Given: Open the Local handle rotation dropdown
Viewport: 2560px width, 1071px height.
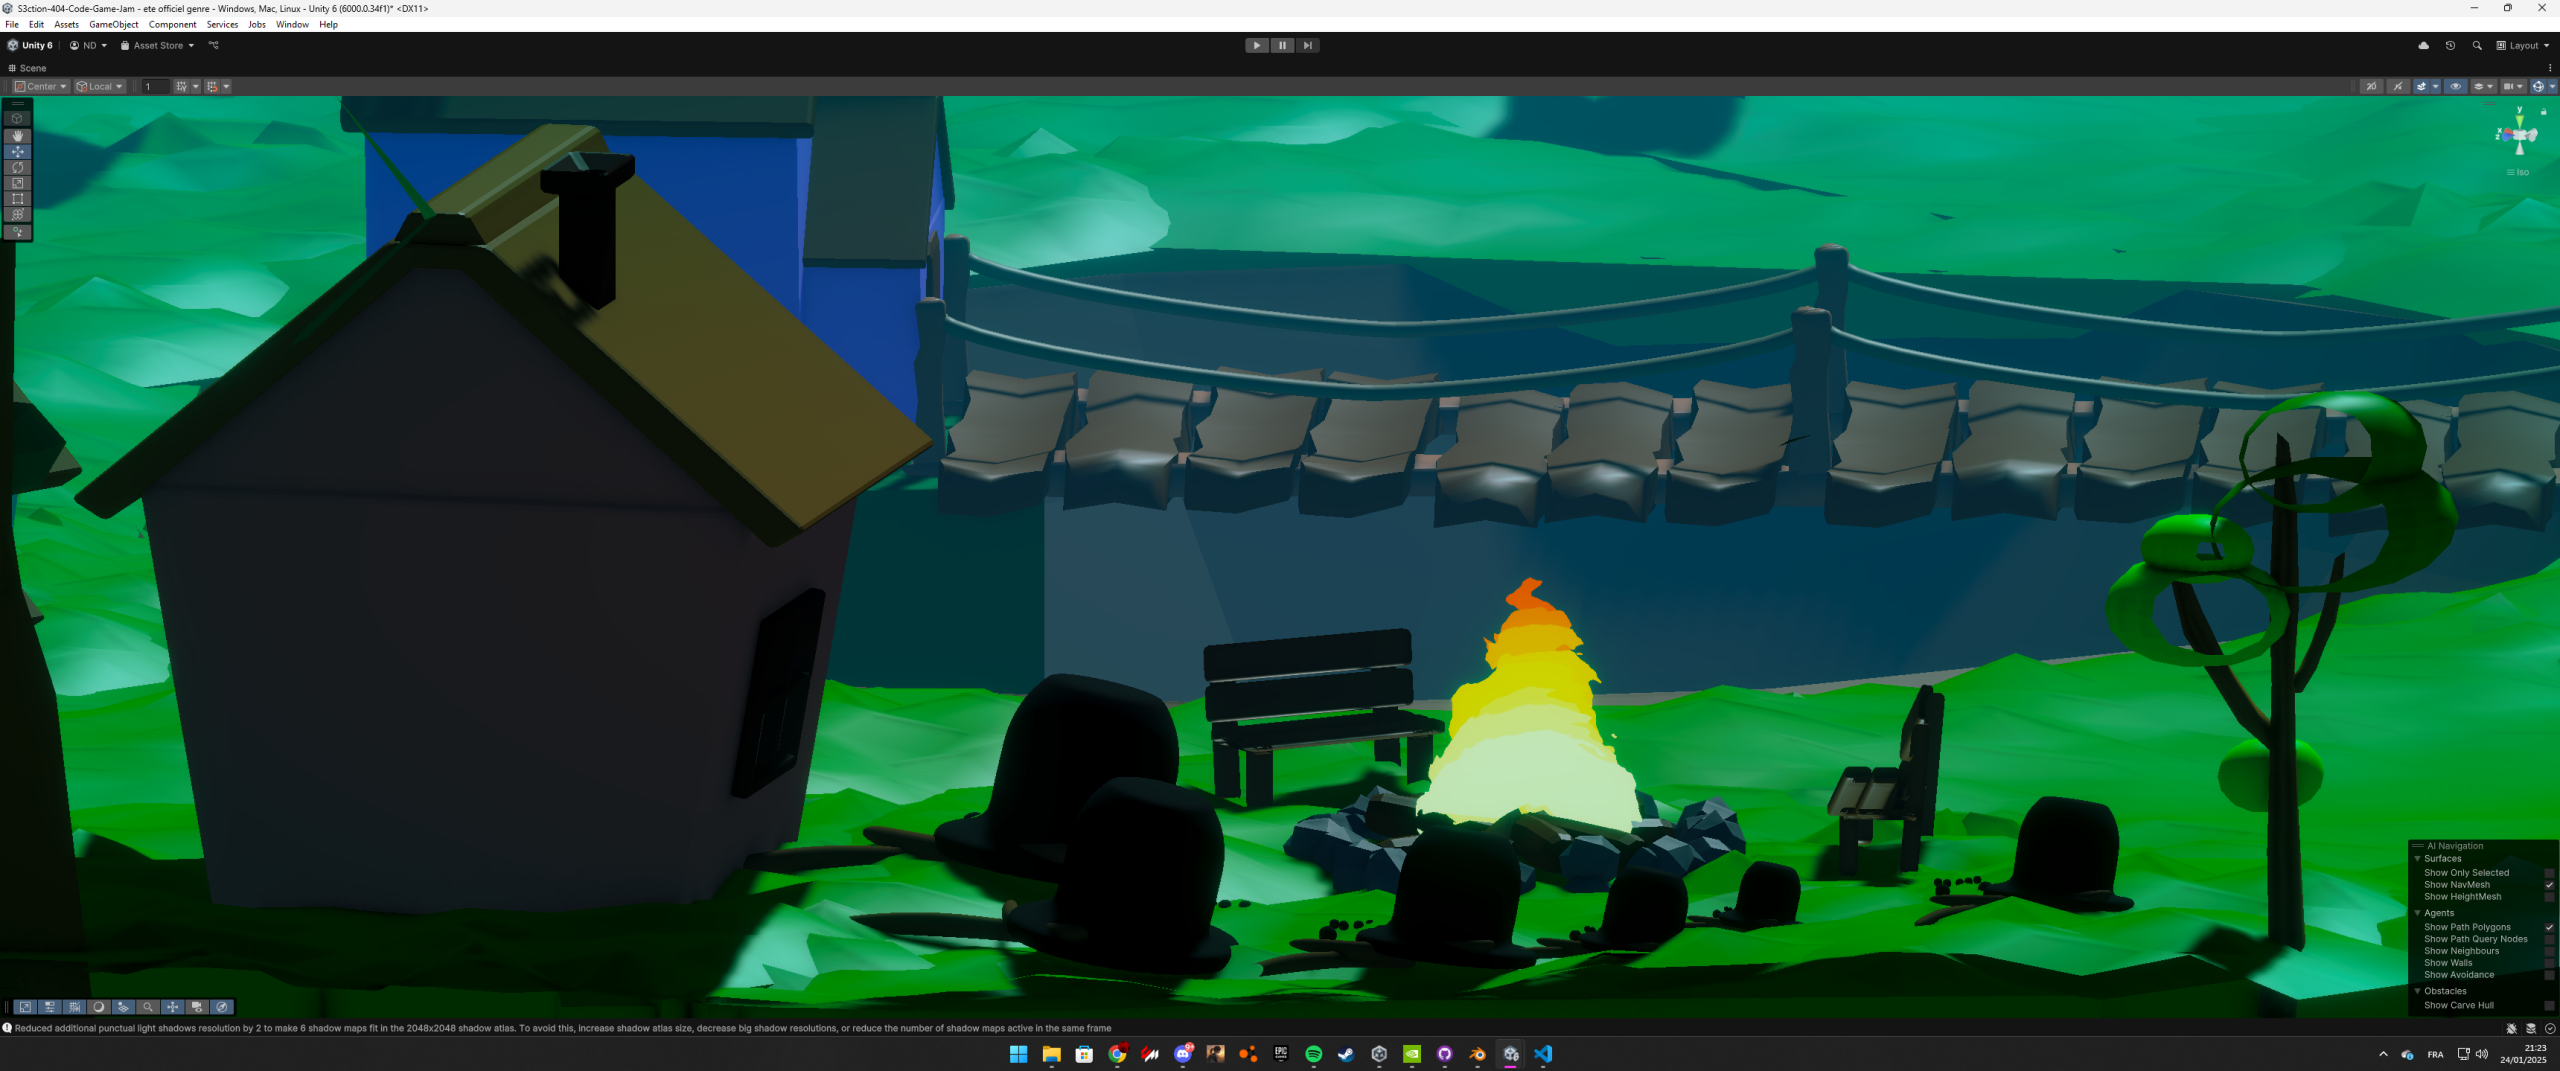Looking at the screenshot, I should pyautogui.click(x=100, y=87).
